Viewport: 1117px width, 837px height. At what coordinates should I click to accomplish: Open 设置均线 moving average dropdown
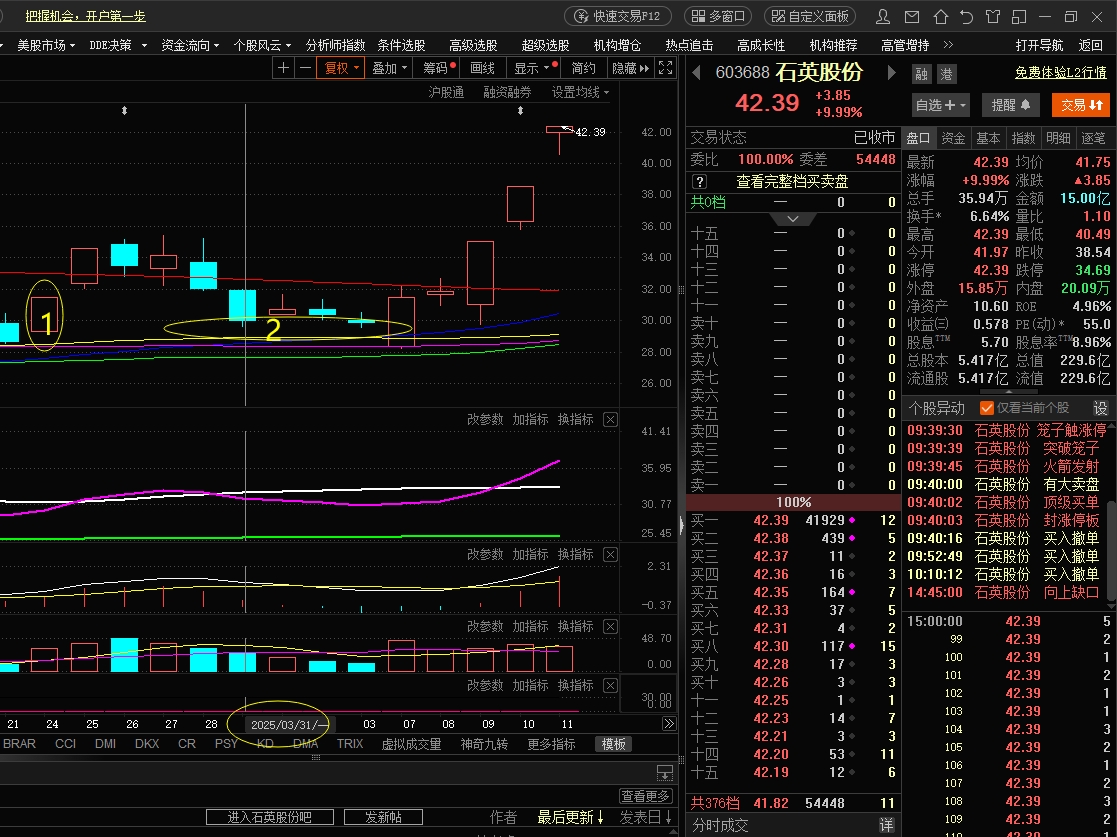[580, 92]
